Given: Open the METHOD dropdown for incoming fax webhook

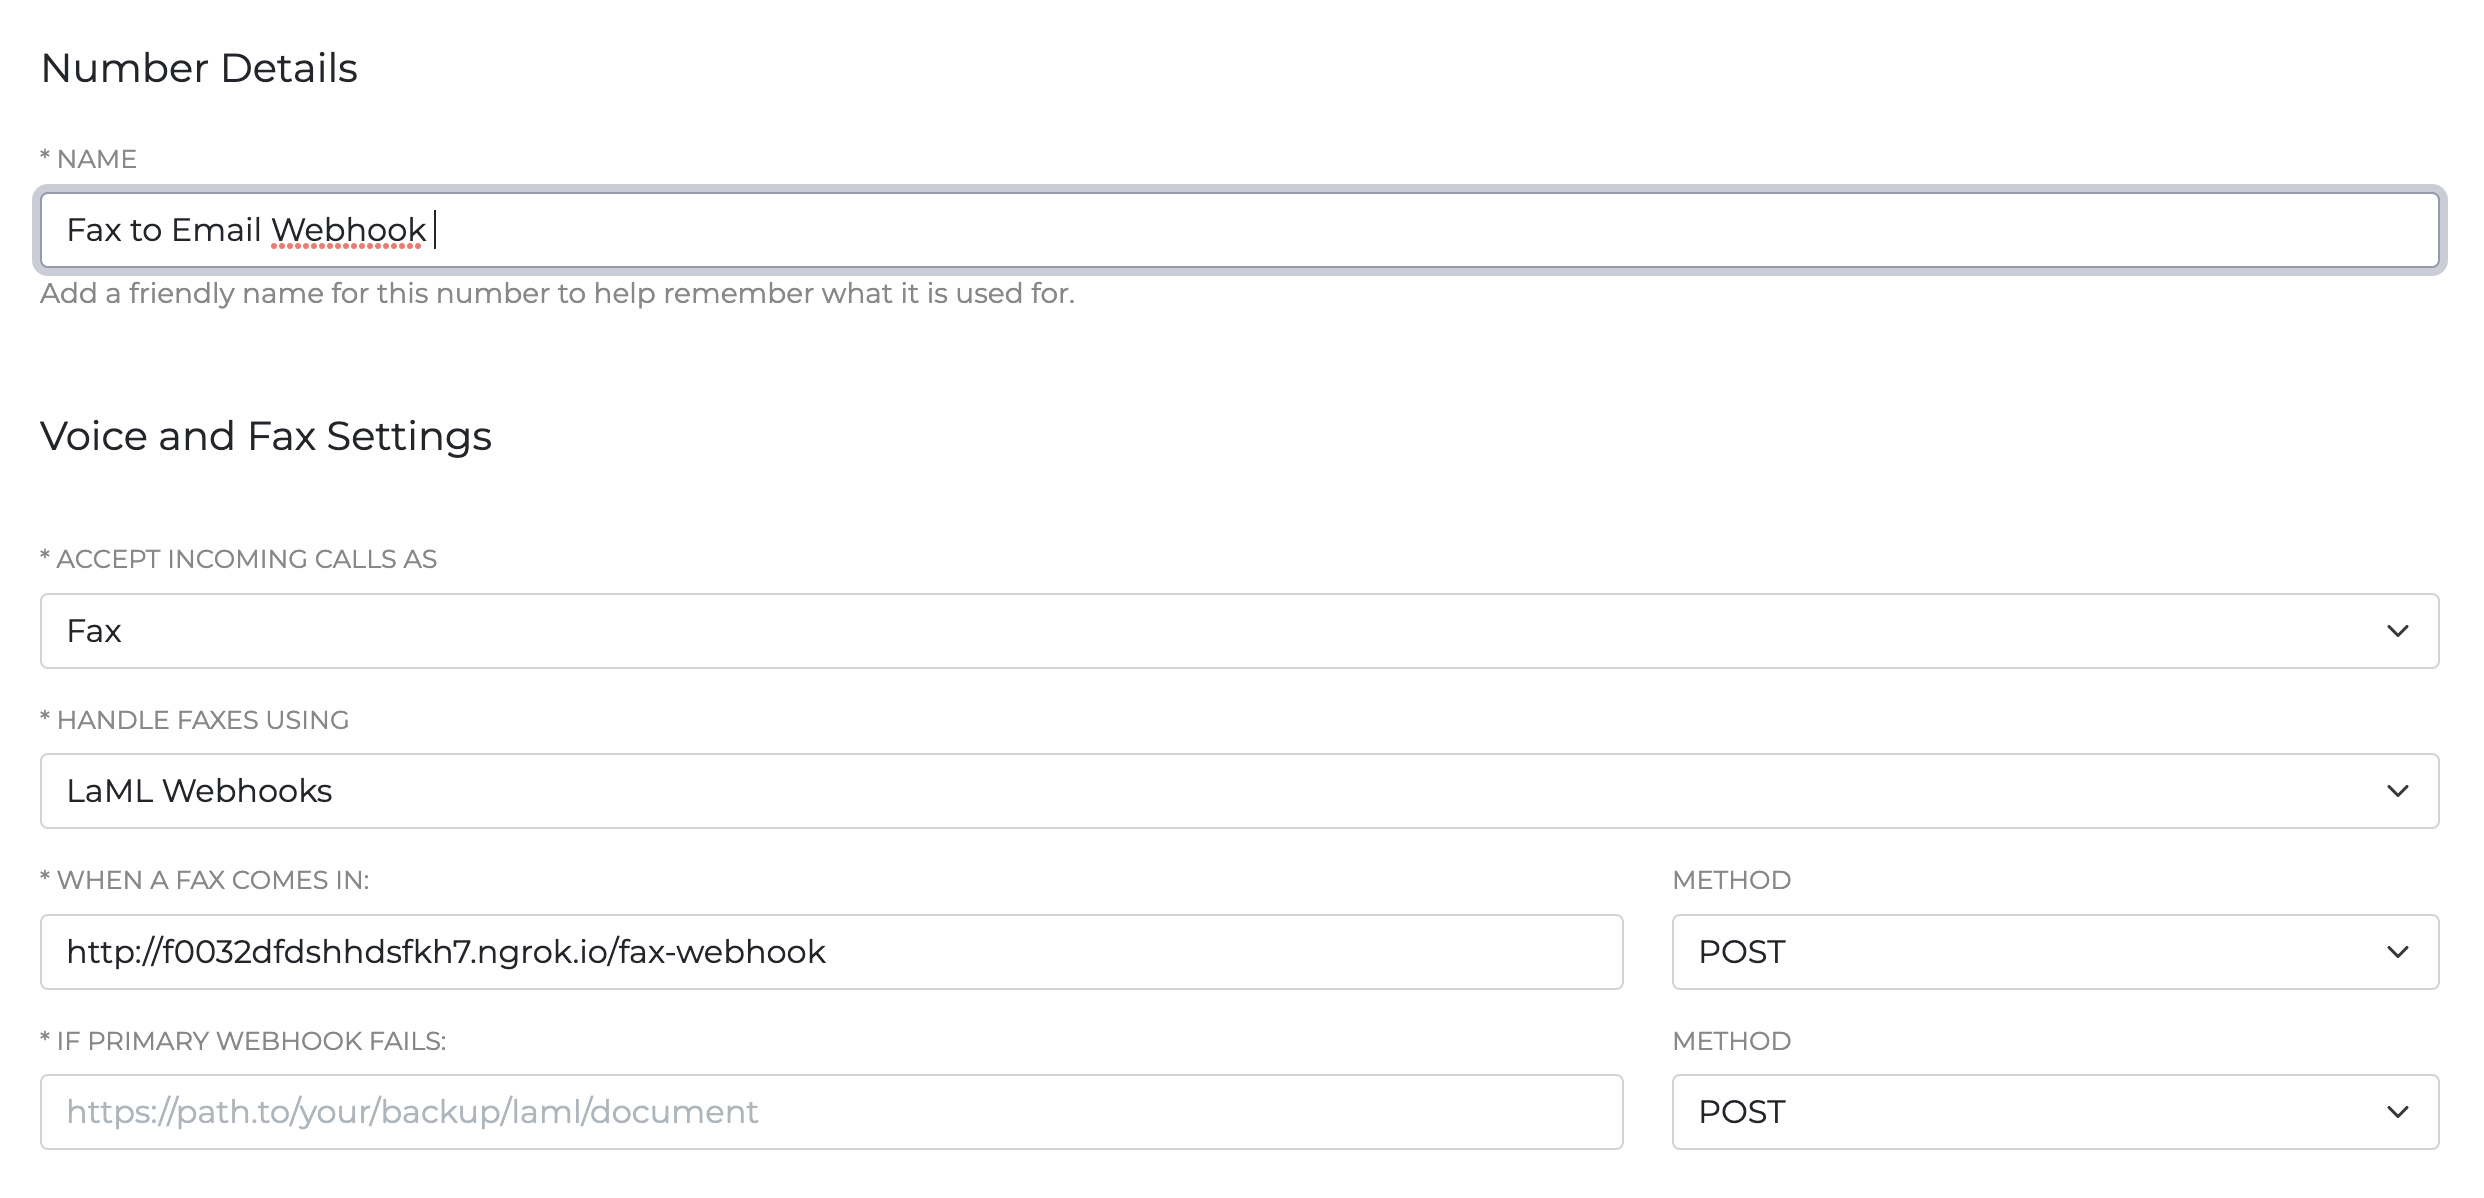Looking at the screenshot, I should coord(2055,952).
